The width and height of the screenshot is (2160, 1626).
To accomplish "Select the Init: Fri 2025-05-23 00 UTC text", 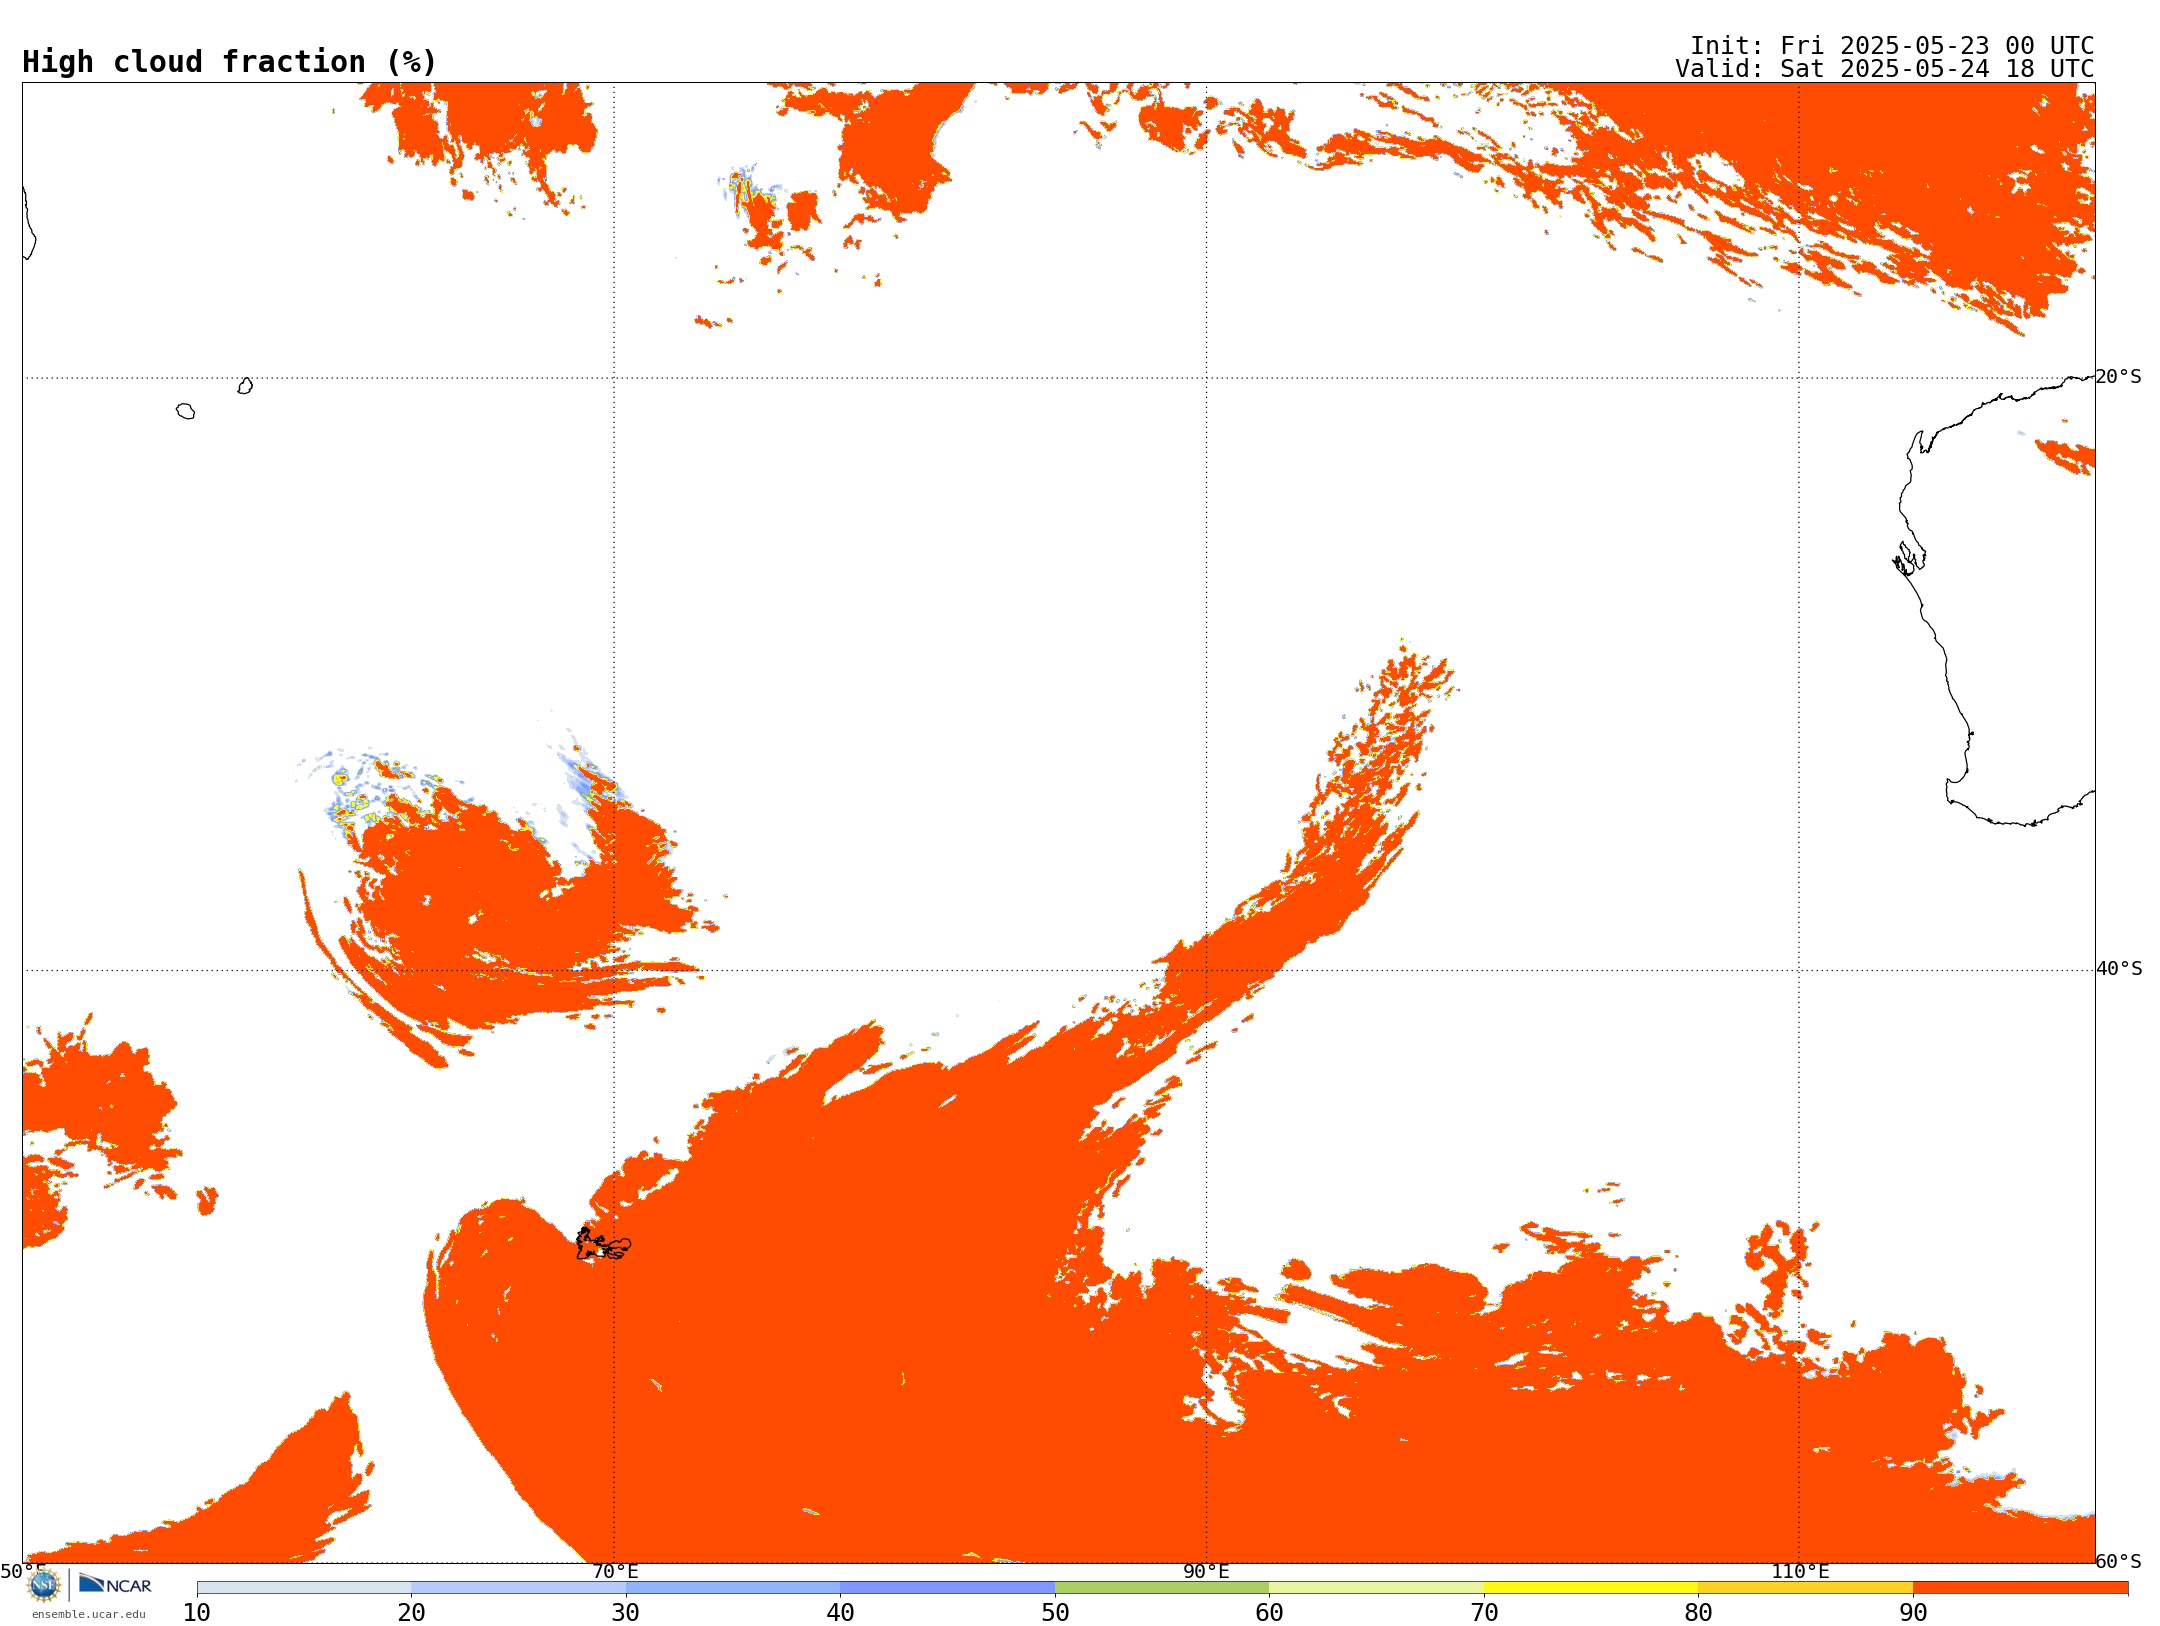I will pos(1892,46).
